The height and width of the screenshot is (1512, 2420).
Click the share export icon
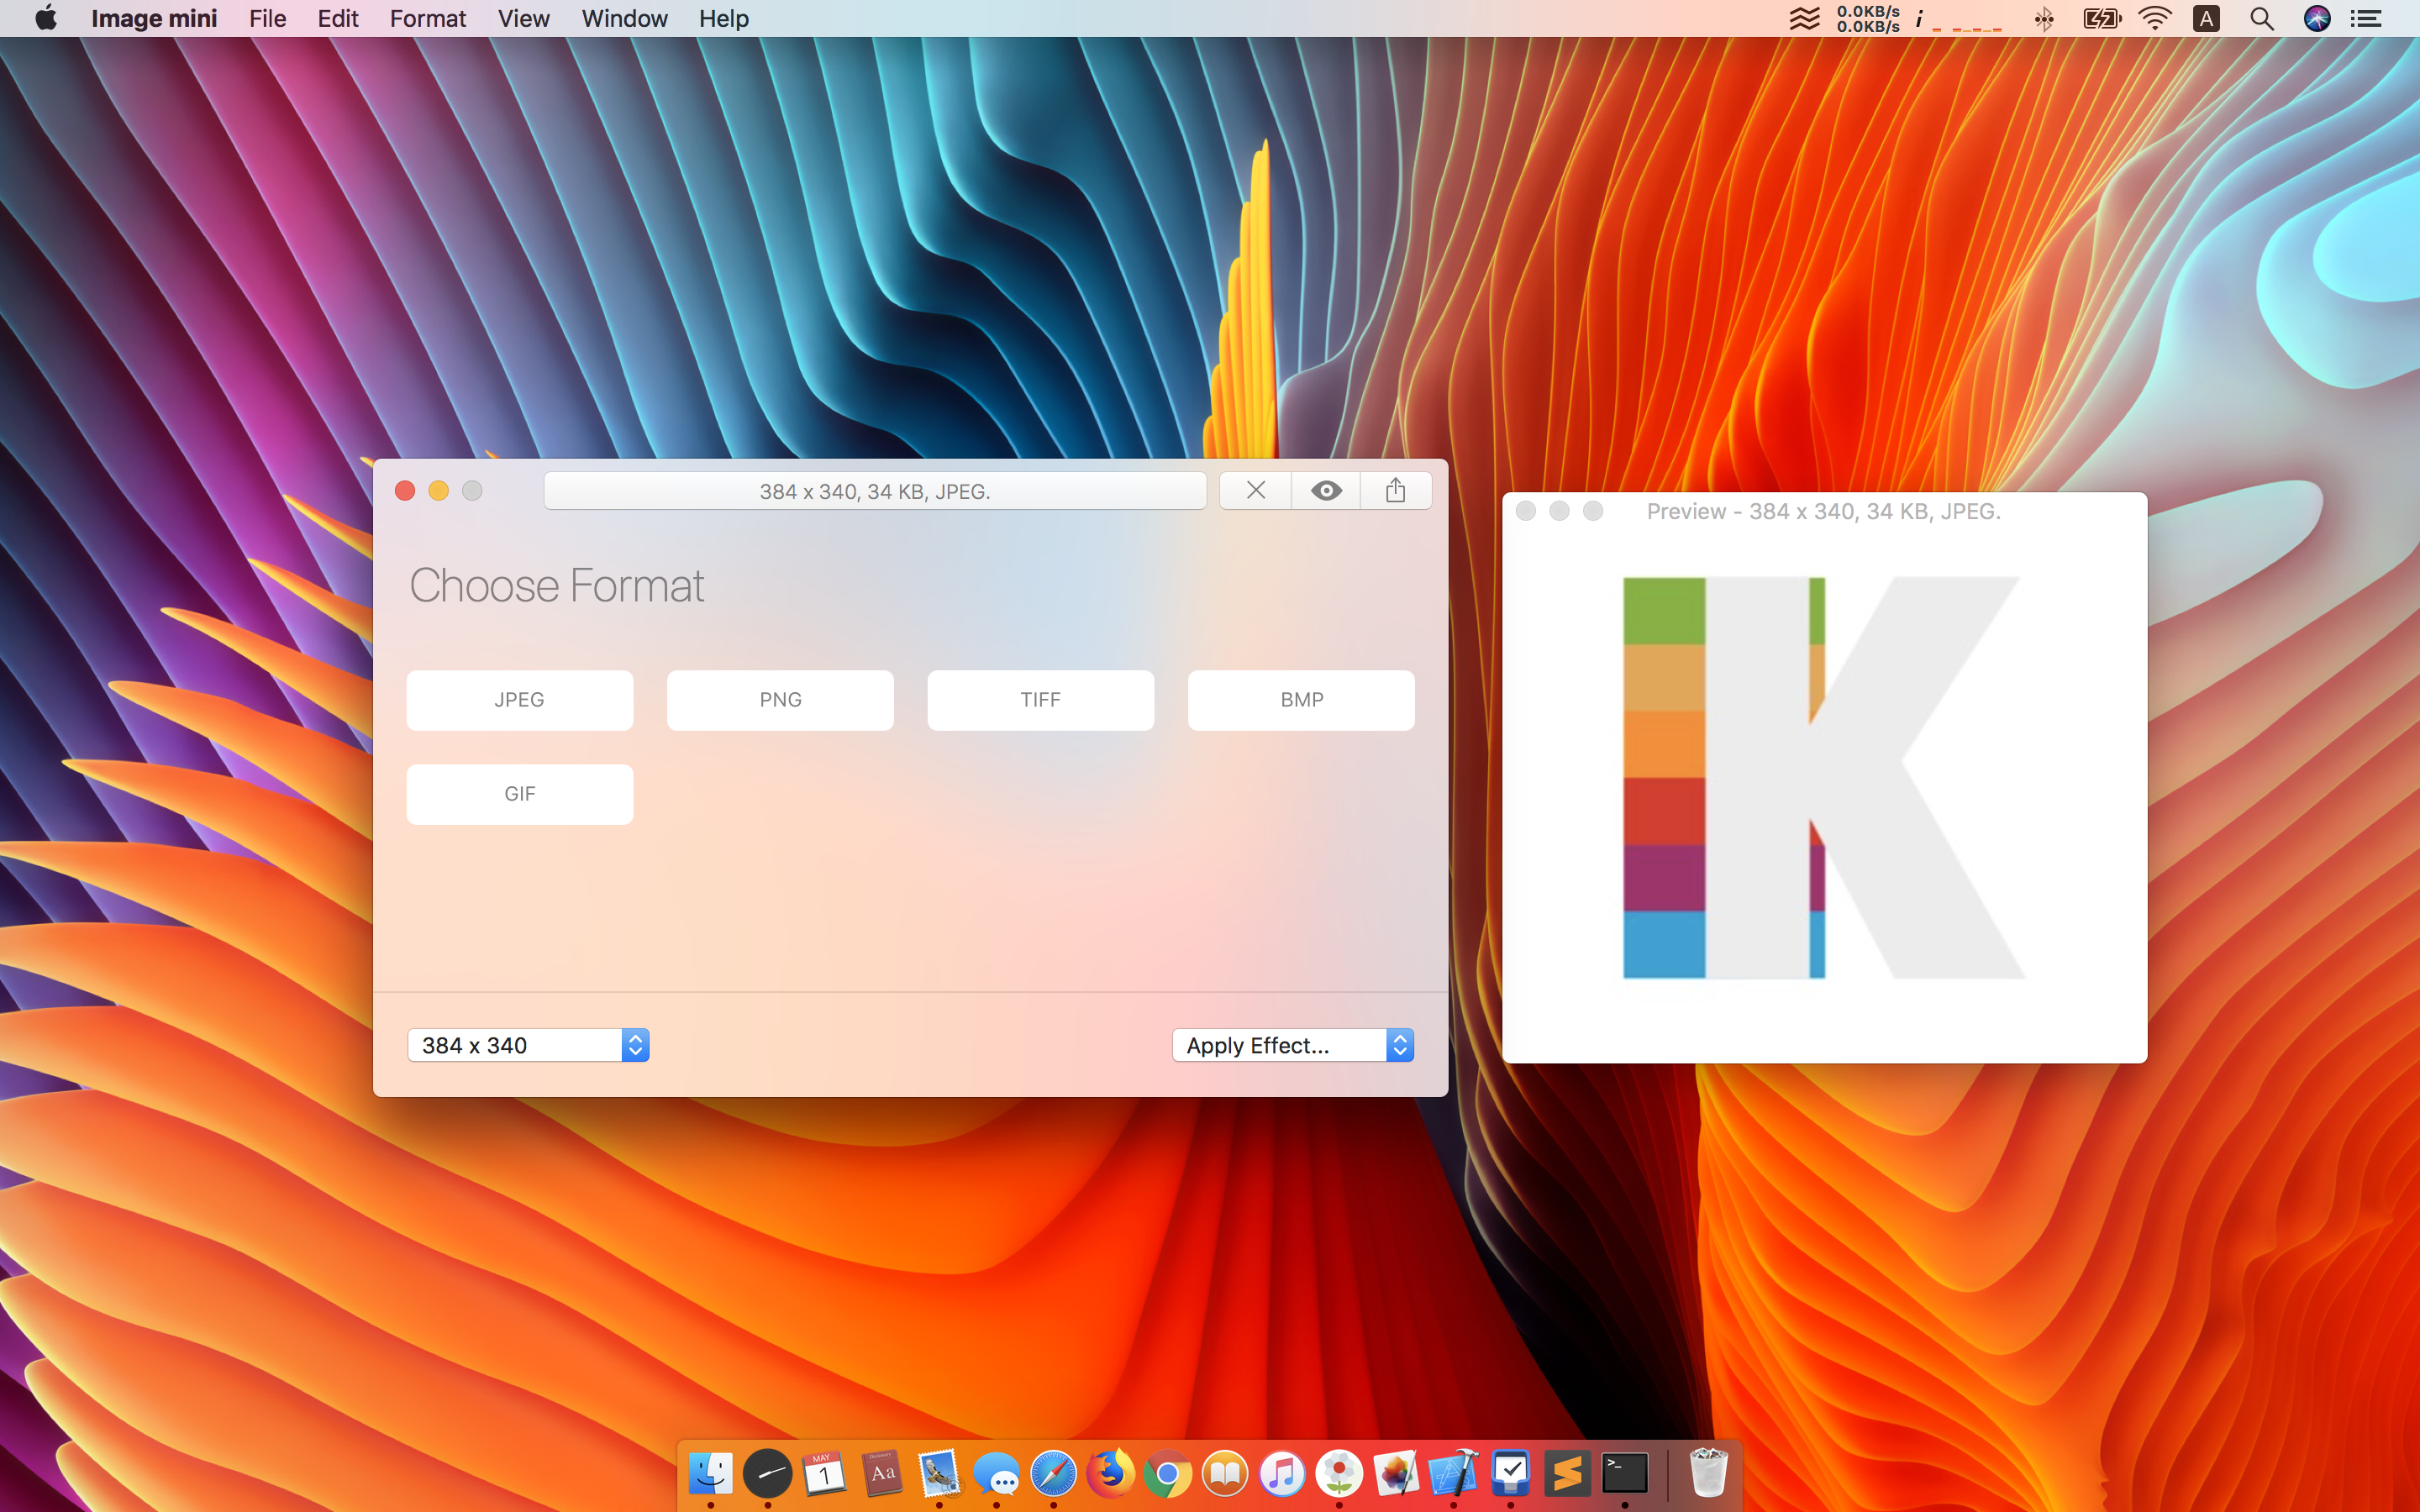coord(1395,491)
